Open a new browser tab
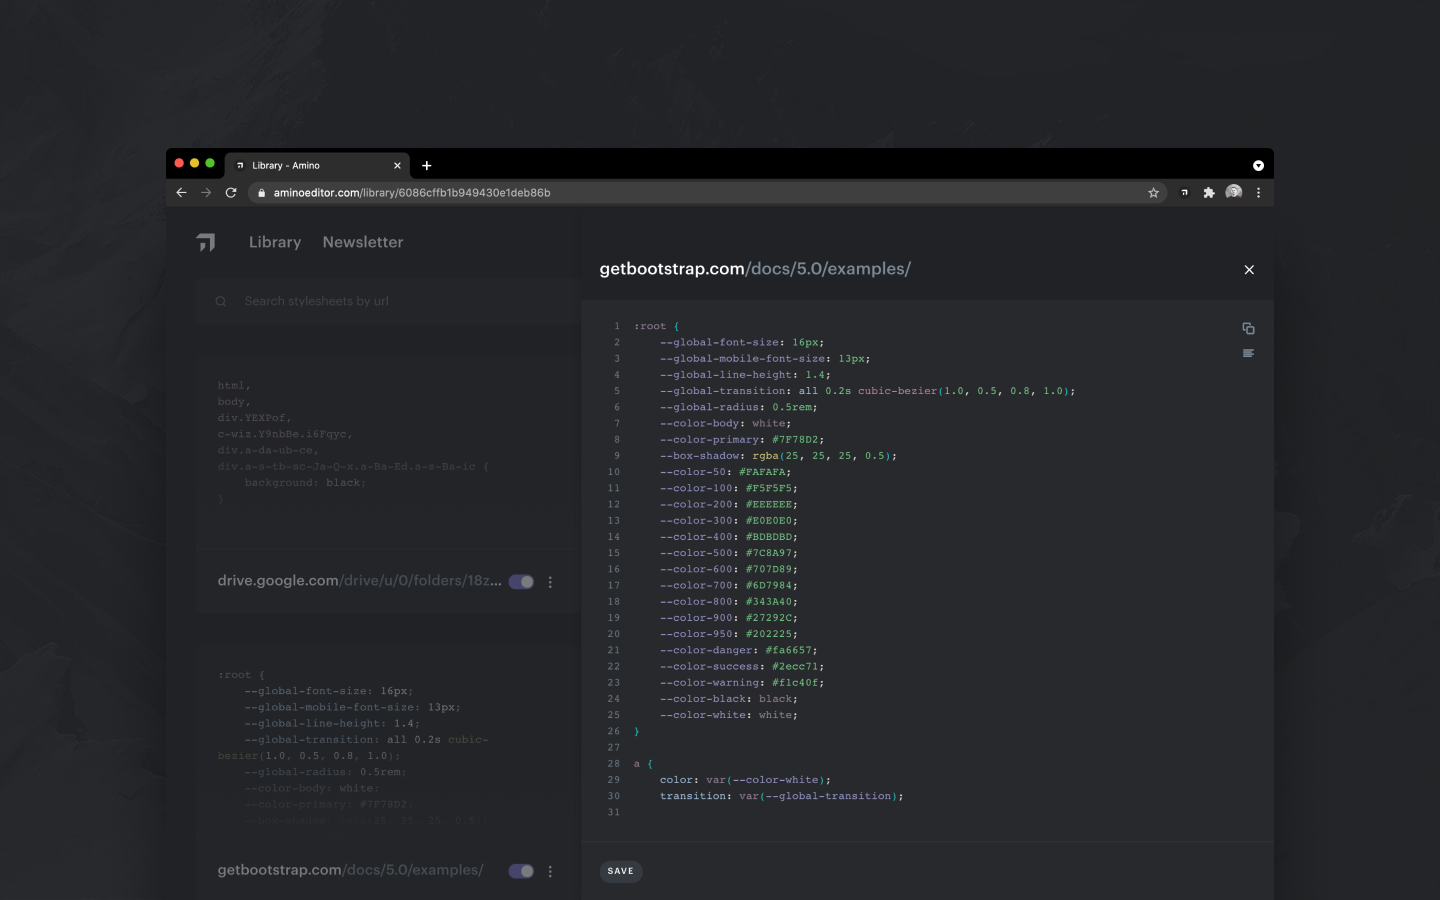Image resolution: width=1440 pixels, height=900 pixels. click(427, 166)
